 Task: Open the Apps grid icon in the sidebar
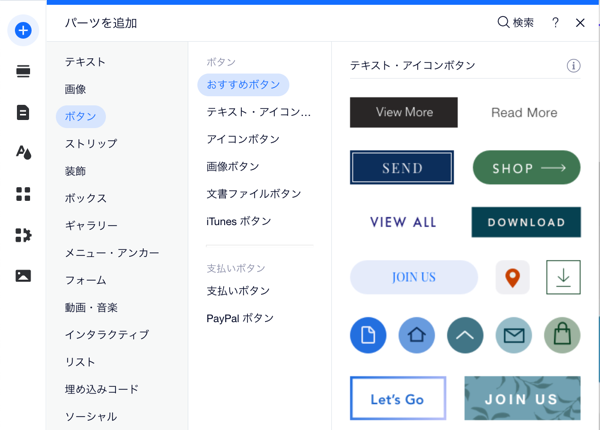click(x=23, y=194)
